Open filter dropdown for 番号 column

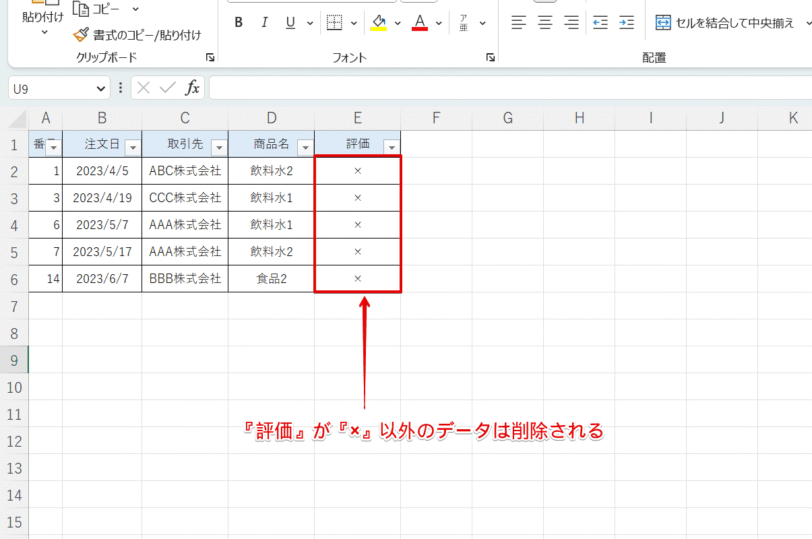tap(53, 148)
